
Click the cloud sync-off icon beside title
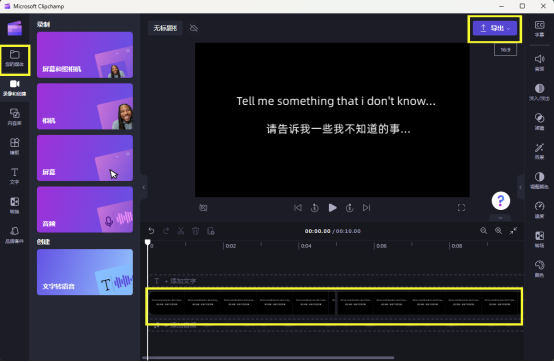pyautogui.click(x=194, y=28)
